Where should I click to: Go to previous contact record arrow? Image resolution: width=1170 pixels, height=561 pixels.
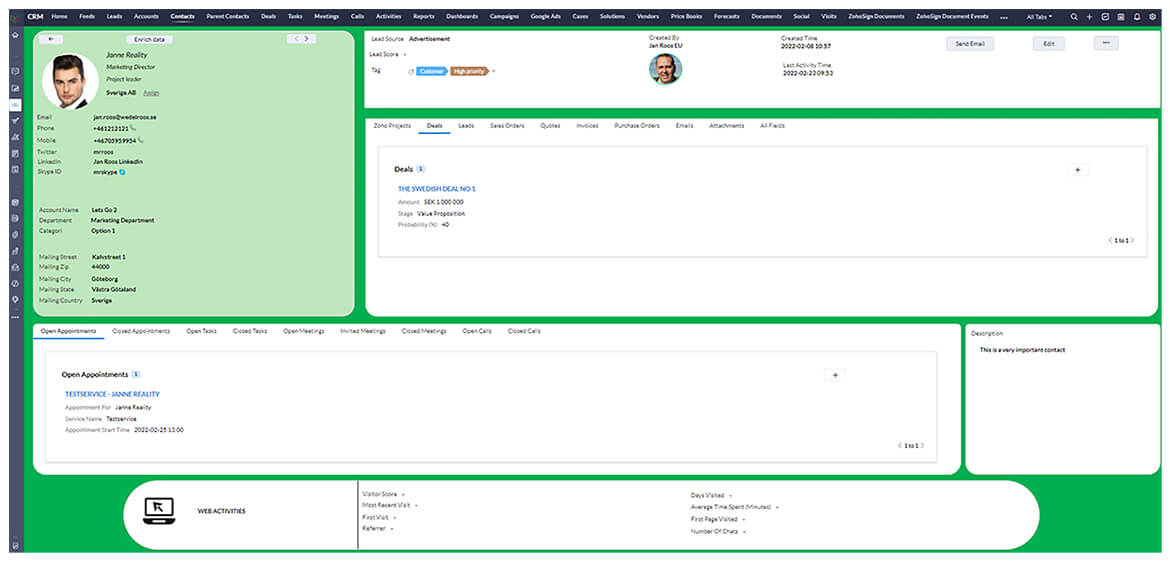(x=296, y=39)
